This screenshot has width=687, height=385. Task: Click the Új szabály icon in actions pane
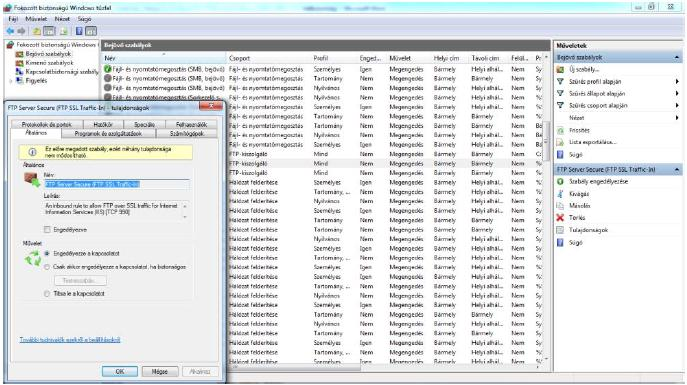pos(560,70)
